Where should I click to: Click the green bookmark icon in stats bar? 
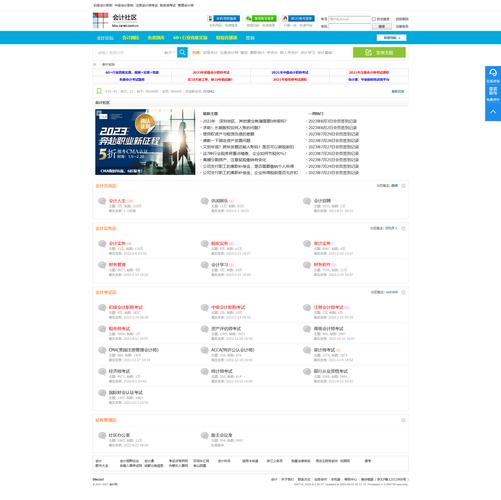(99, 91)
